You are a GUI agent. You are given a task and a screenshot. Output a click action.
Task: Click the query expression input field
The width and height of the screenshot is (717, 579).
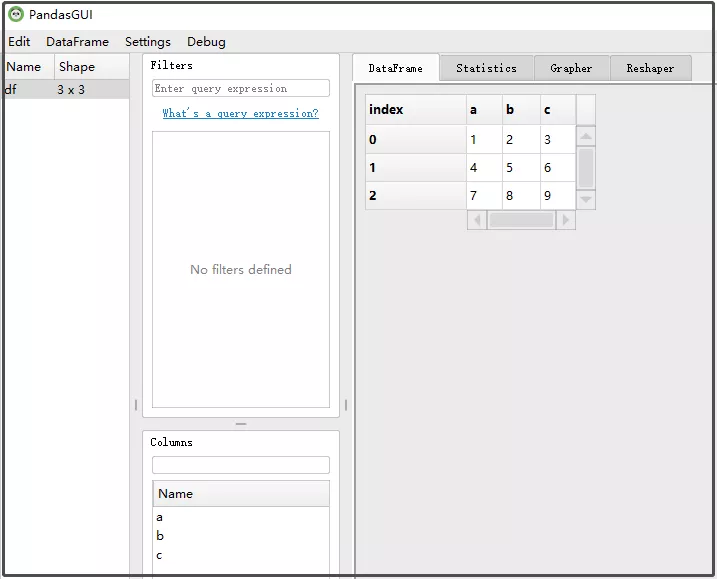coord(241,88)
